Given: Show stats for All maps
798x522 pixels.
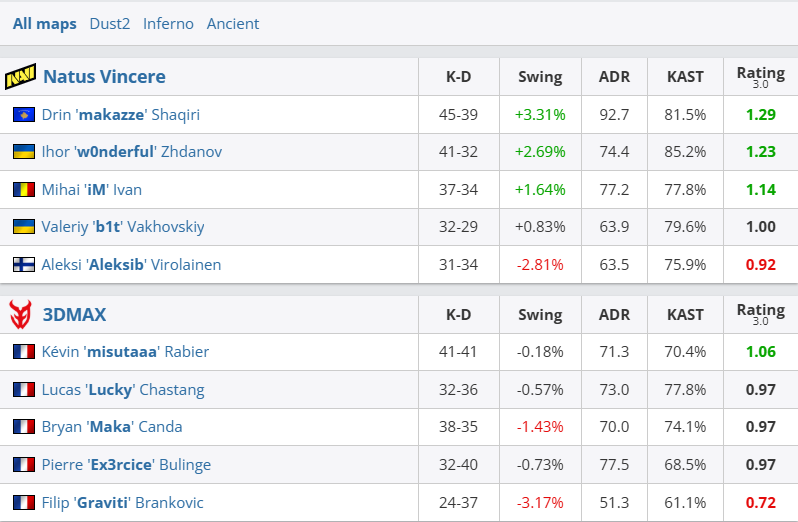Looking at the screenshot, I should [45, 24].
